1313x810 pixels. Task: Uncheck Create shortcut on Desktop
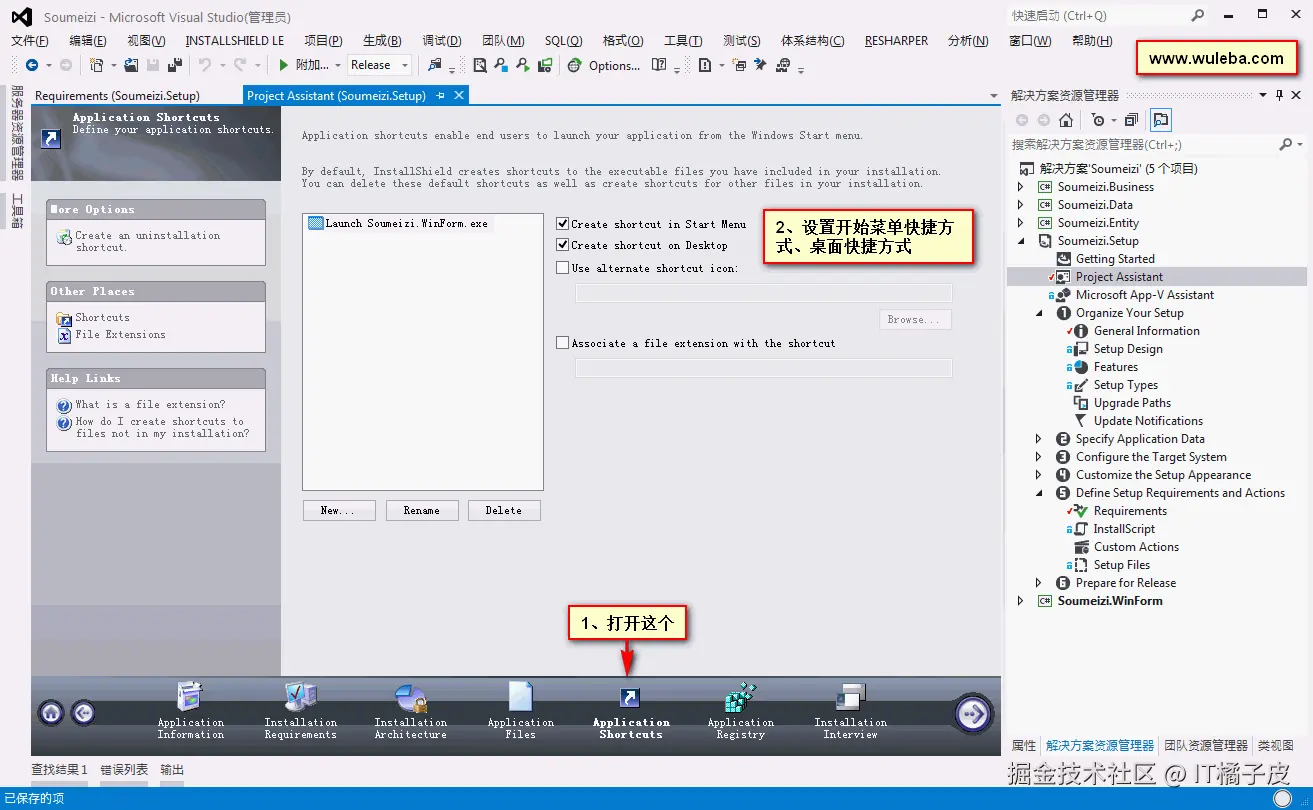tap(562, 244)
